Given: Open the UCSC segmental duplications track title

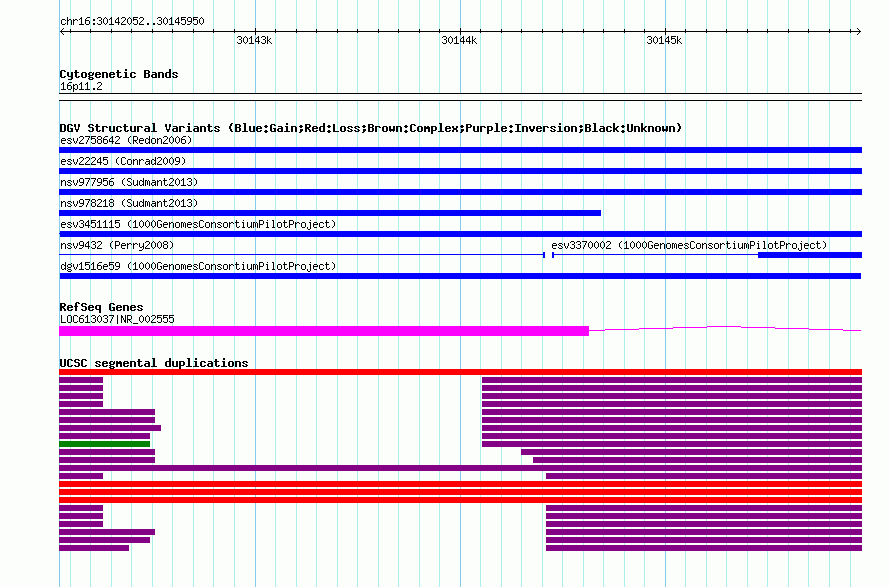Looking at the screenshot, I should (154, 363).
